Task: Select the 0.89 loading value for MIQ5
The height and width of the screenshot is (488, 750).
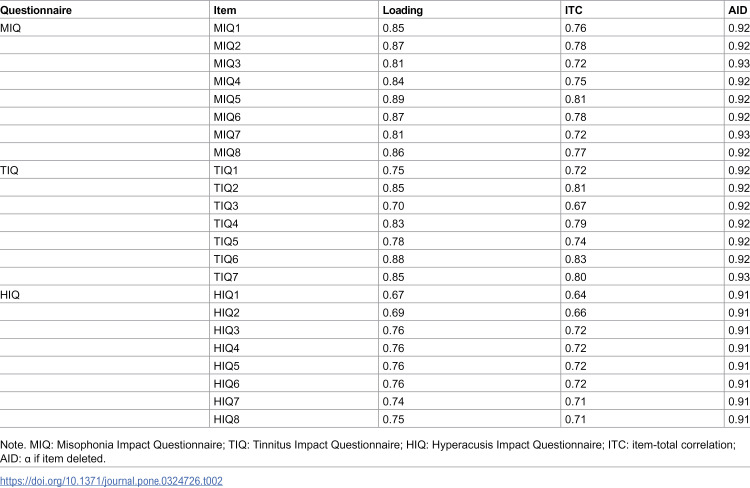Action: (393, 99)
